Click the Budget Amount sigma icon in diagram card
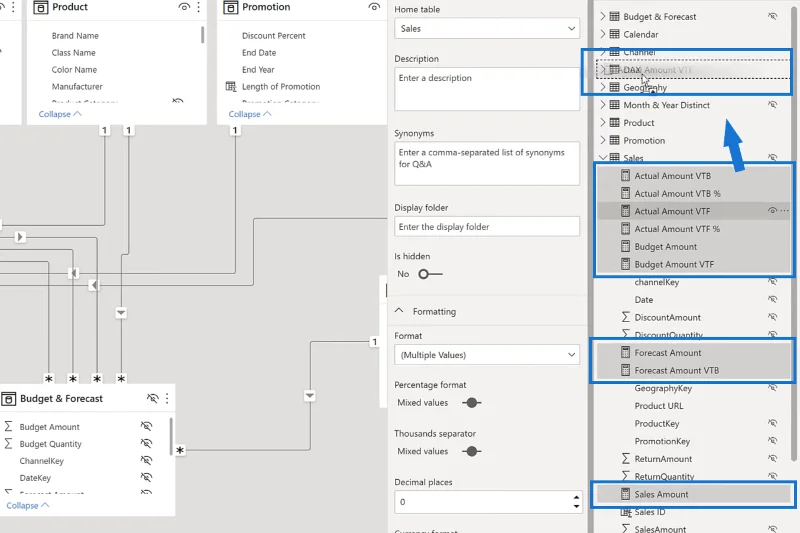Image resolution: width=800 pixels, height=533 pixels. click(8, 426)
